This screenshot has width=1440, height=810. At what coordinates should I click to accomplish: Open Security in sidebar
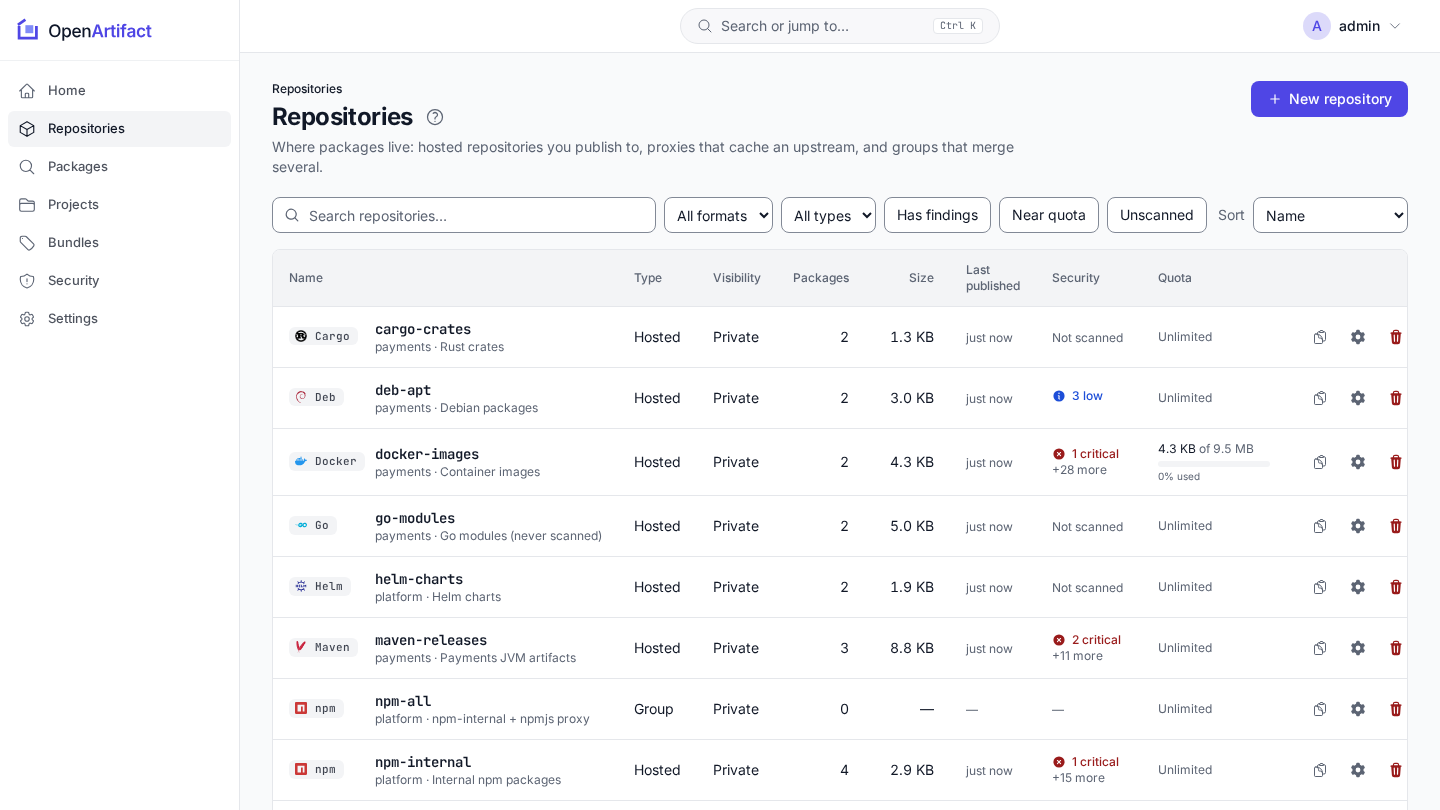119,281
